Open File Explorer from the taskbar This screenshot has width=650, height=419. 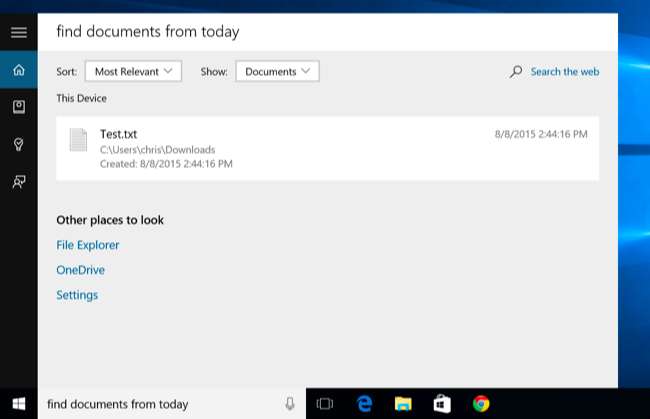[x=403, y=404]
